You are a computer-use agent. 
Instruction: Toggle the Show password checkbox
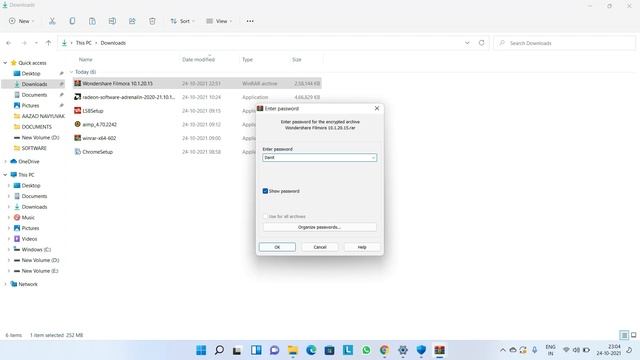265,191
